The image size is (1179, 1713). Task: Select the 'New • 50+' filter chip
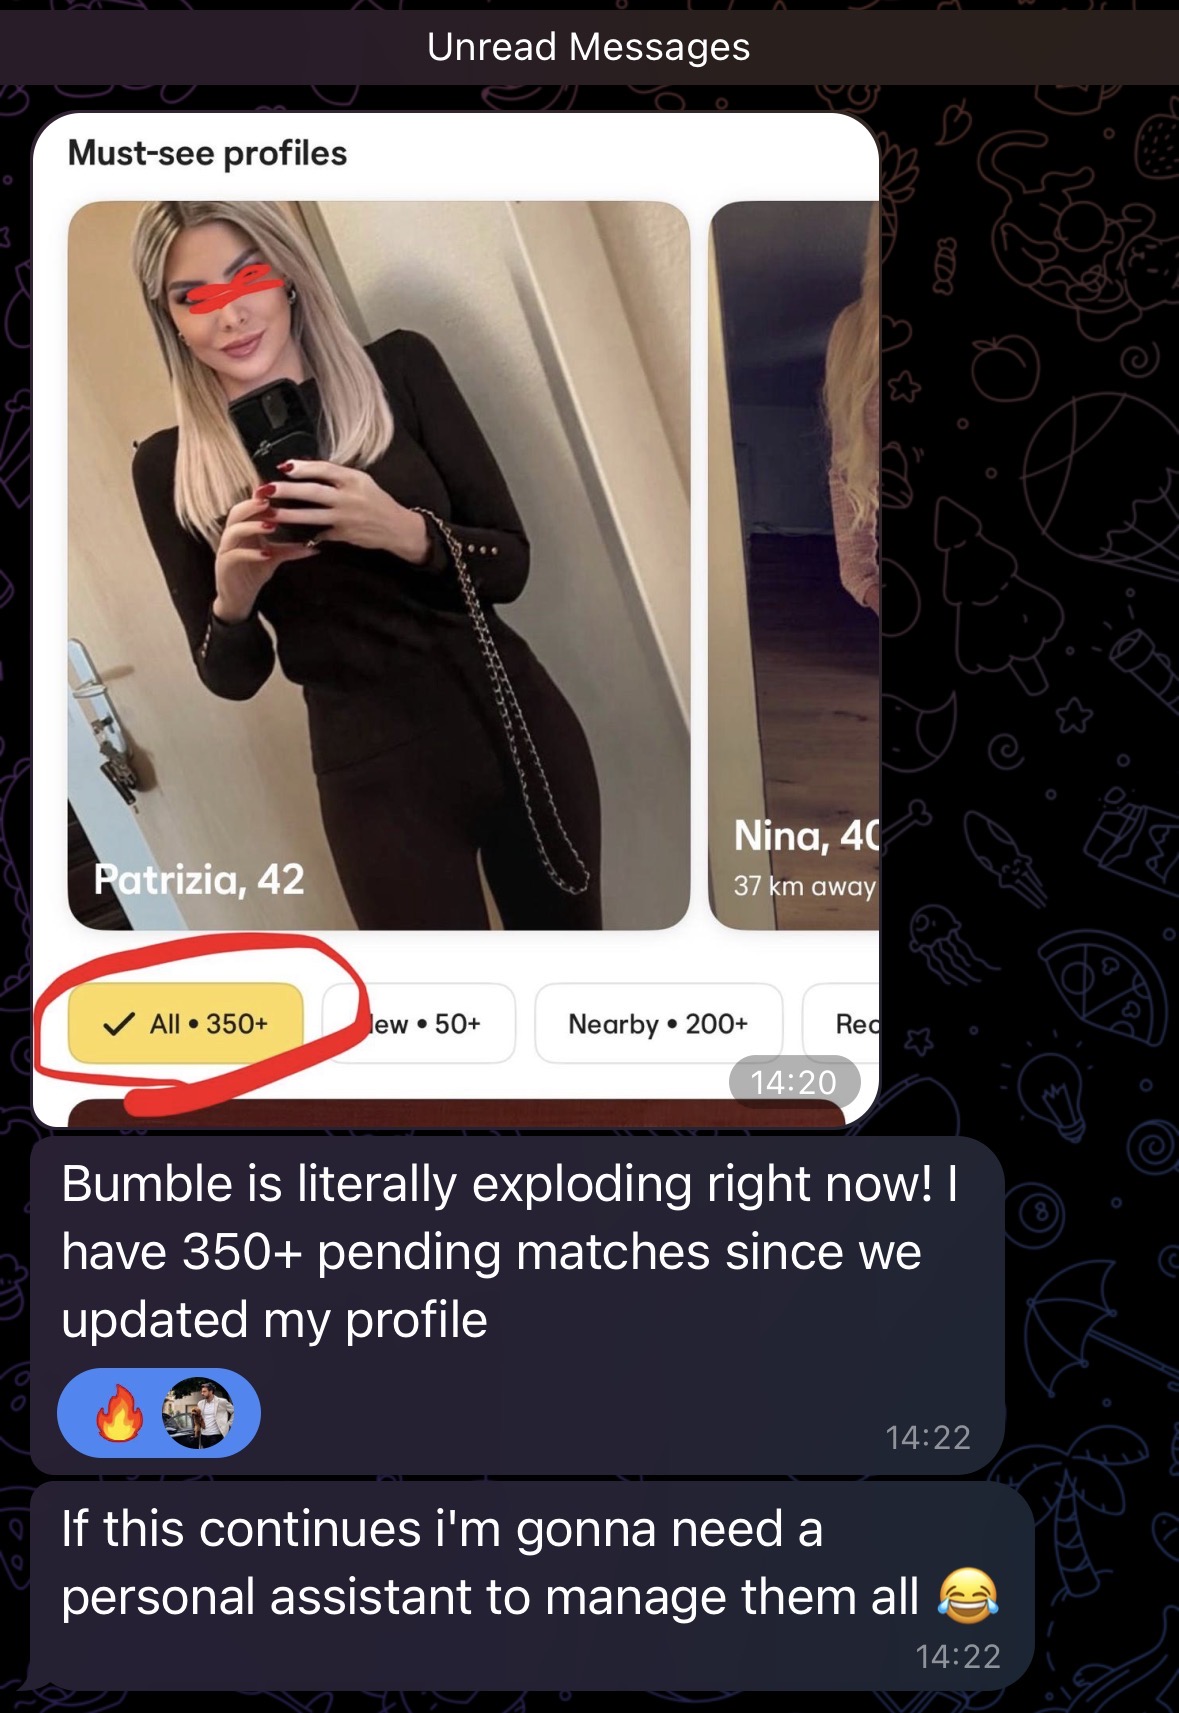(419, 1023)
